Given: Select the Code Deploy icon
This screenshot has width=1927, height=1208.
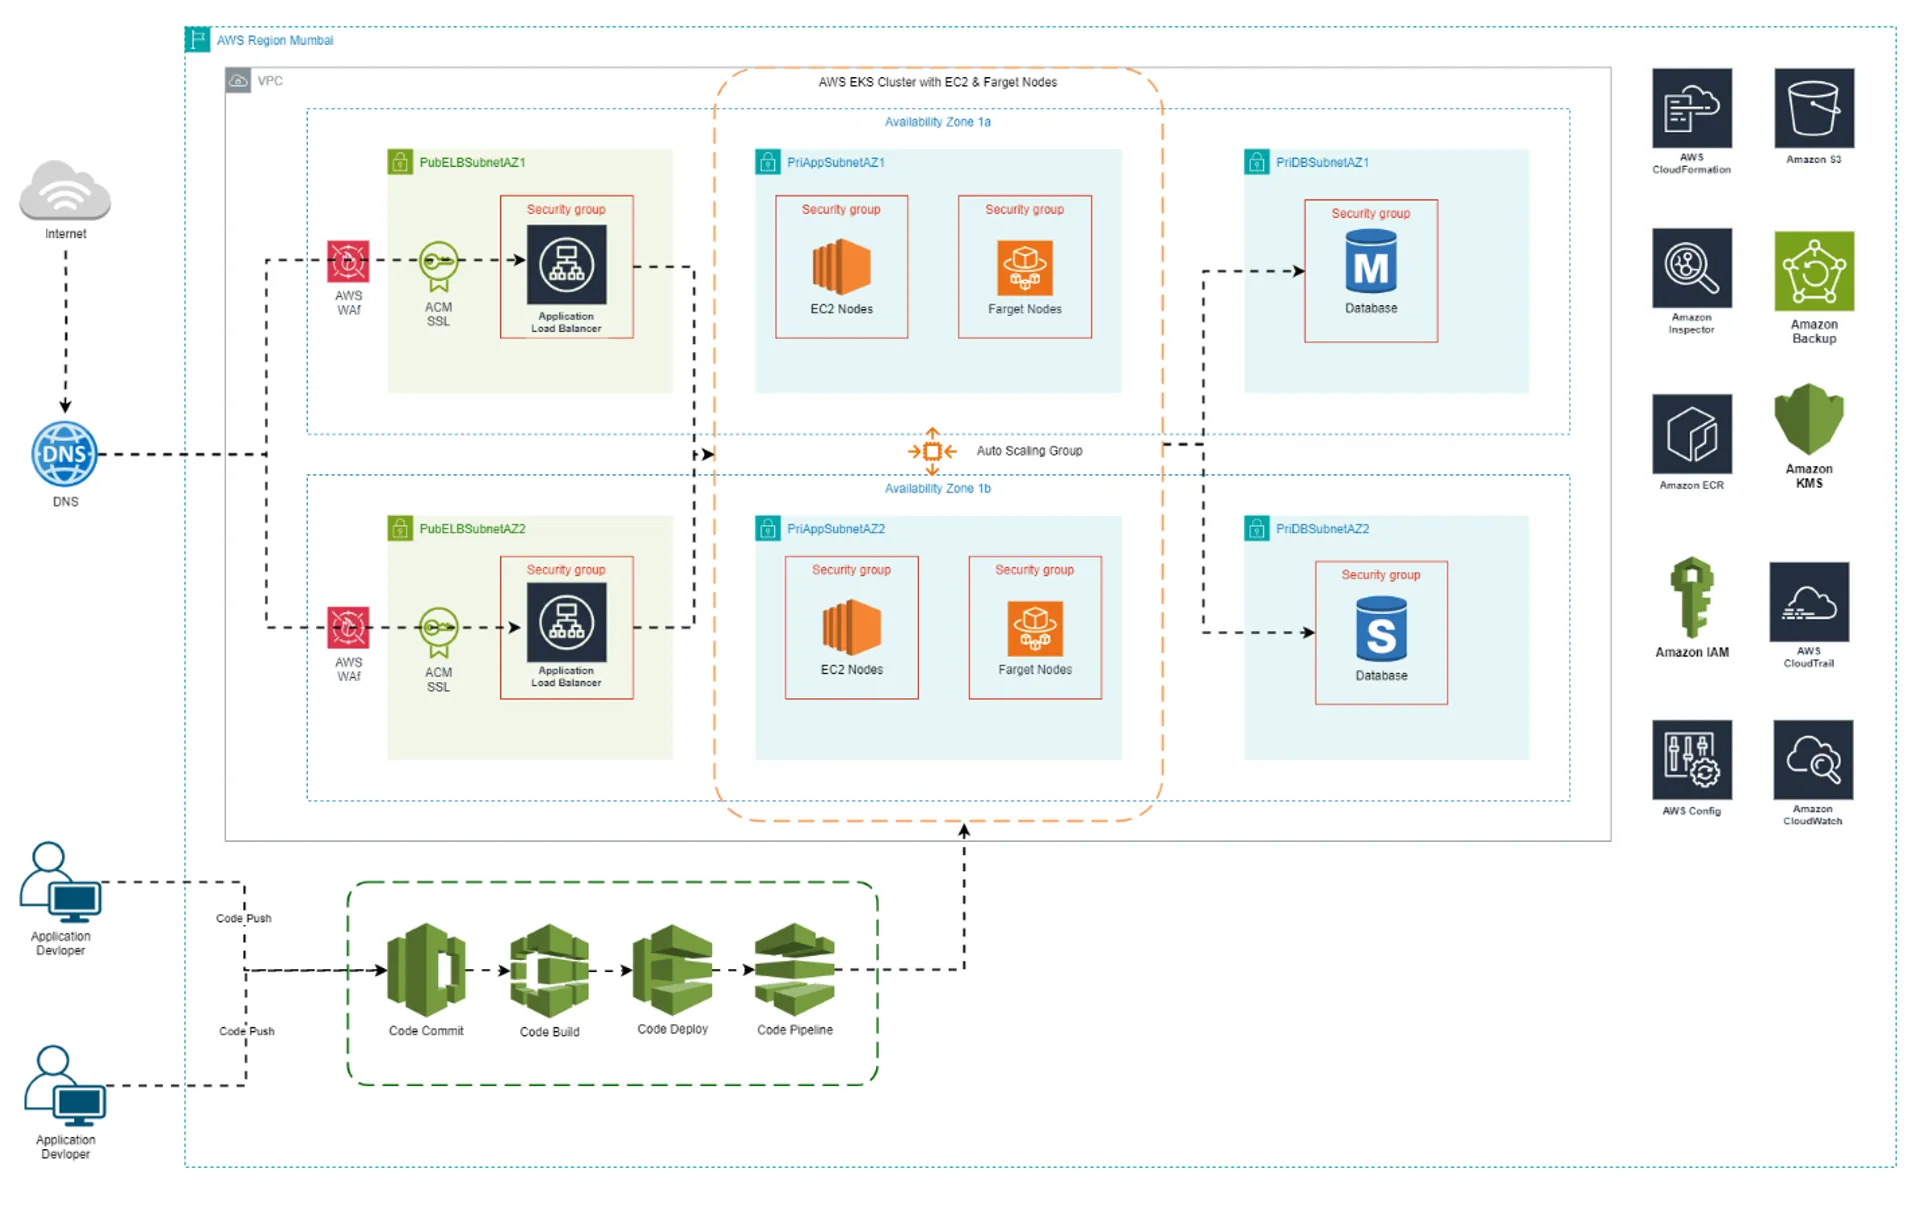Looking at the screenshot, I should pos(672,970).
